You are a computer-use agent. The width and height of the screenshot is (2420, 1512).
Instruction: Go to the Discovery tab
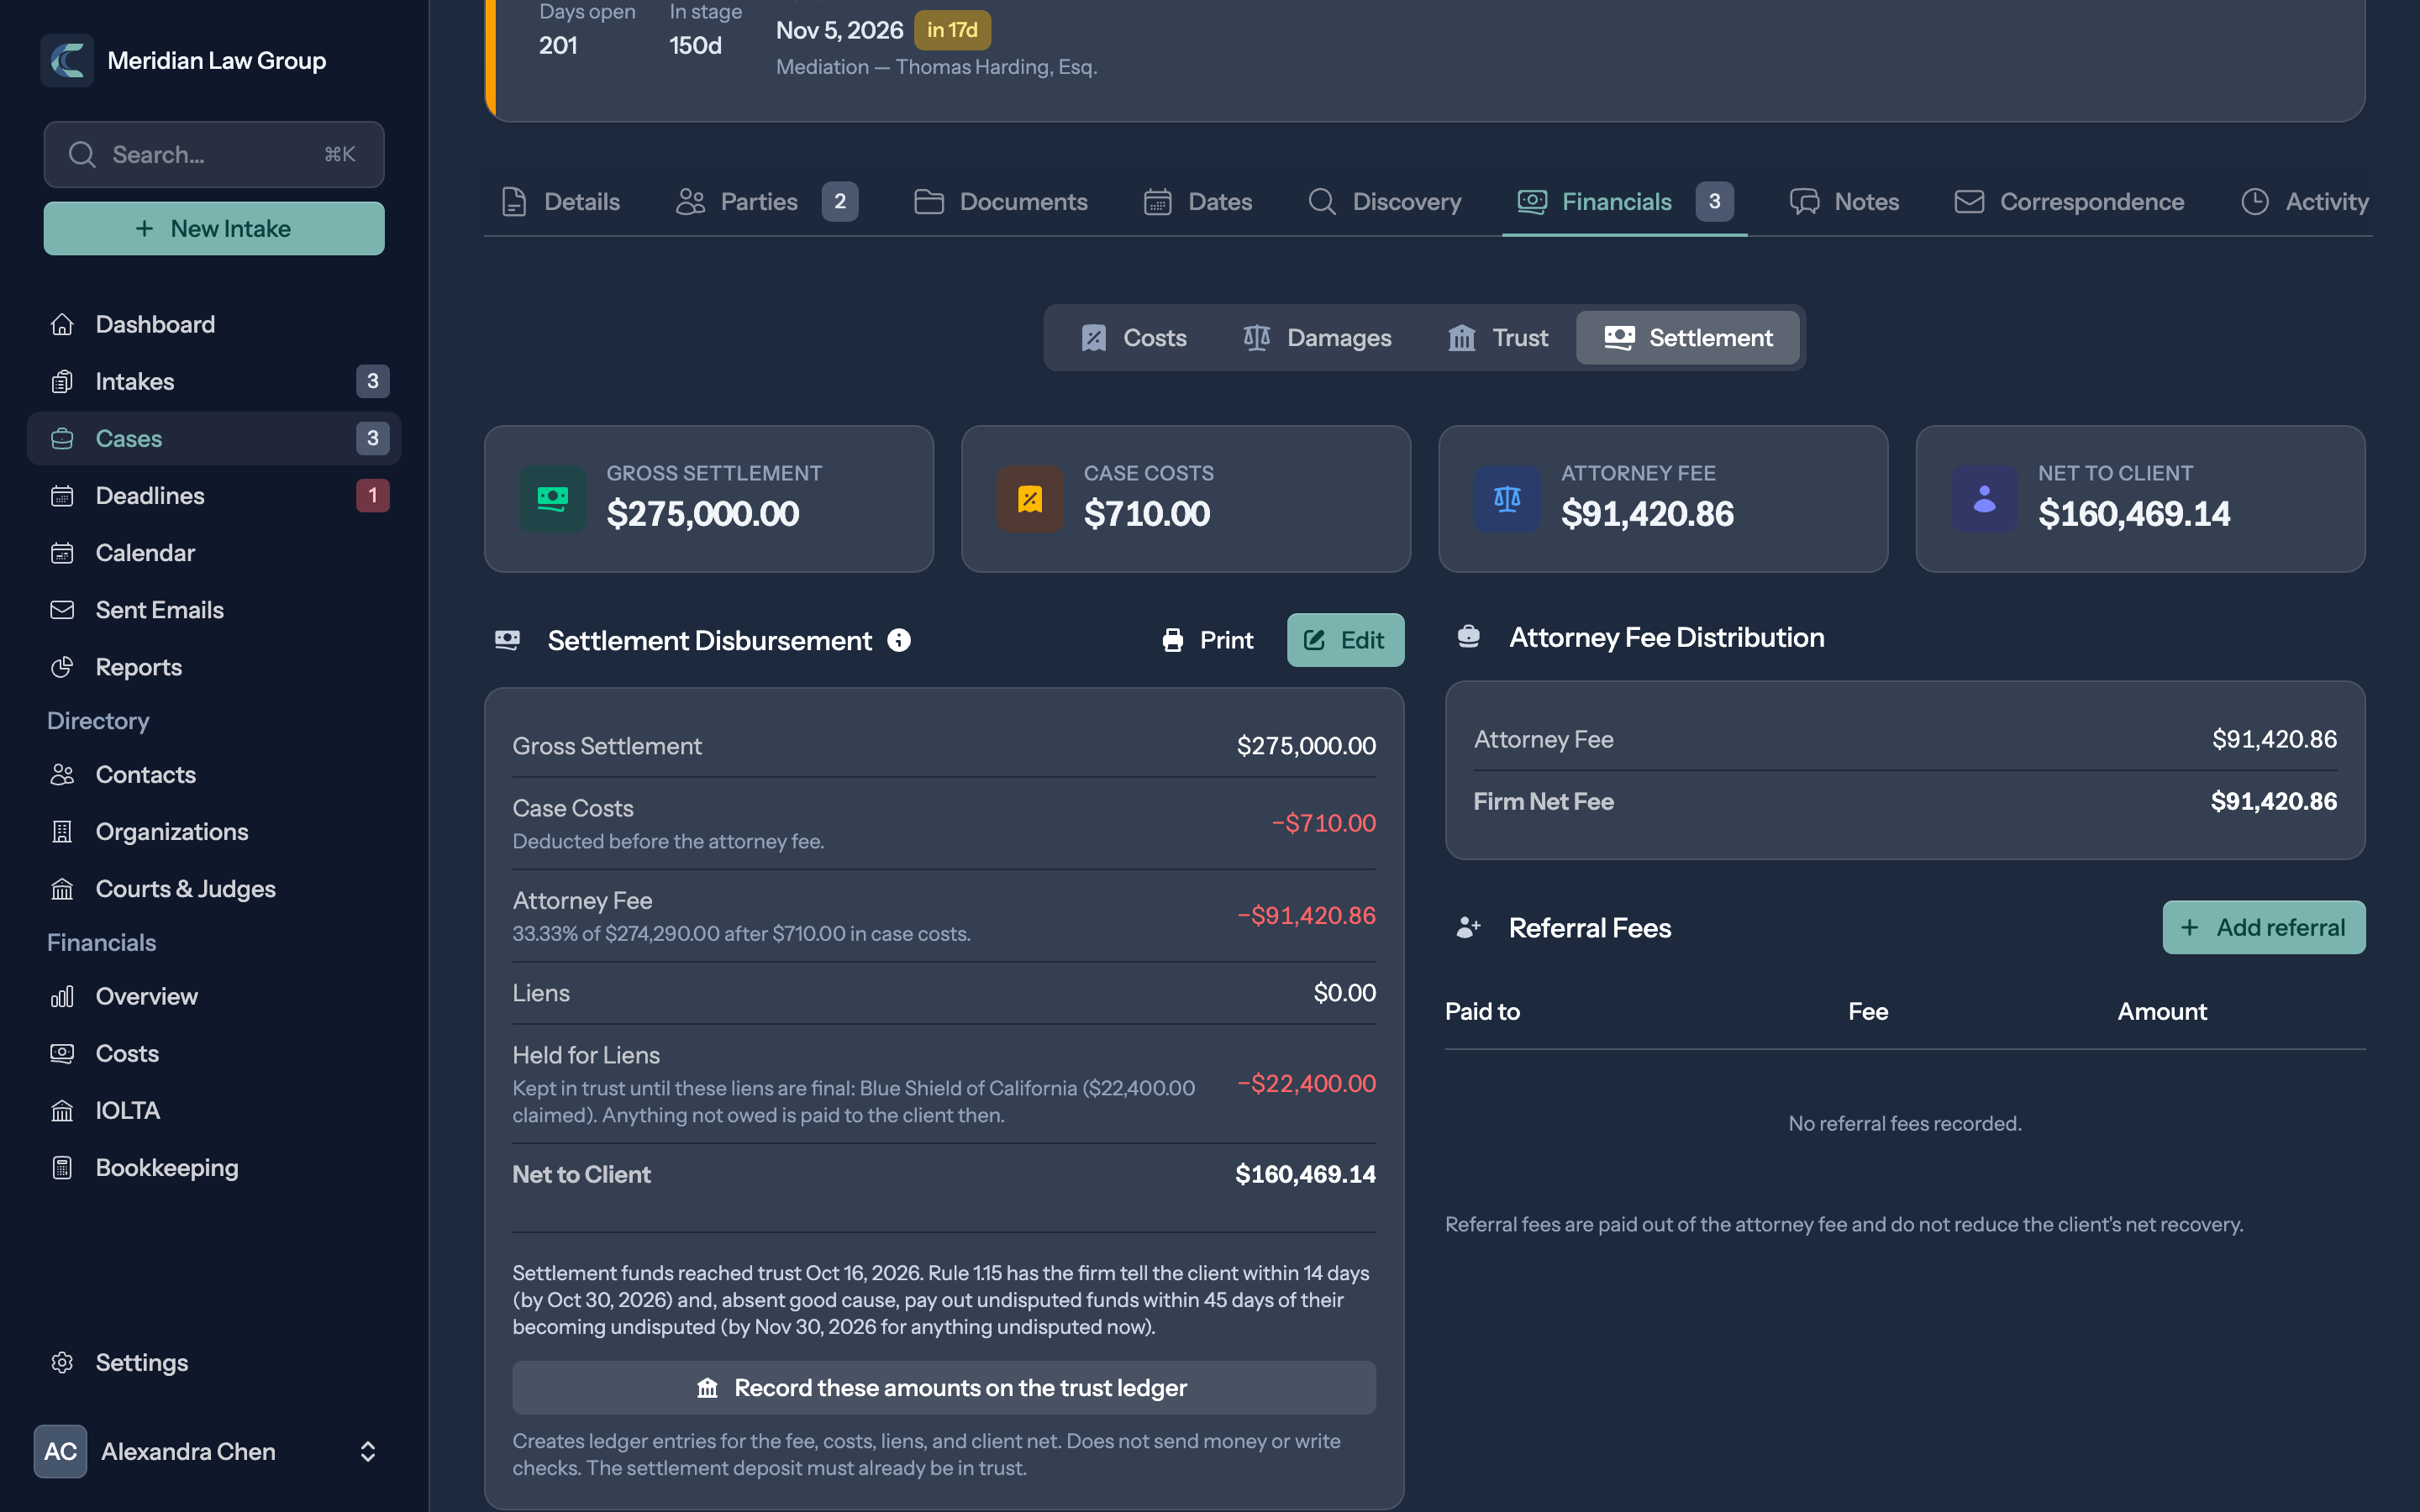[1385, 202]
